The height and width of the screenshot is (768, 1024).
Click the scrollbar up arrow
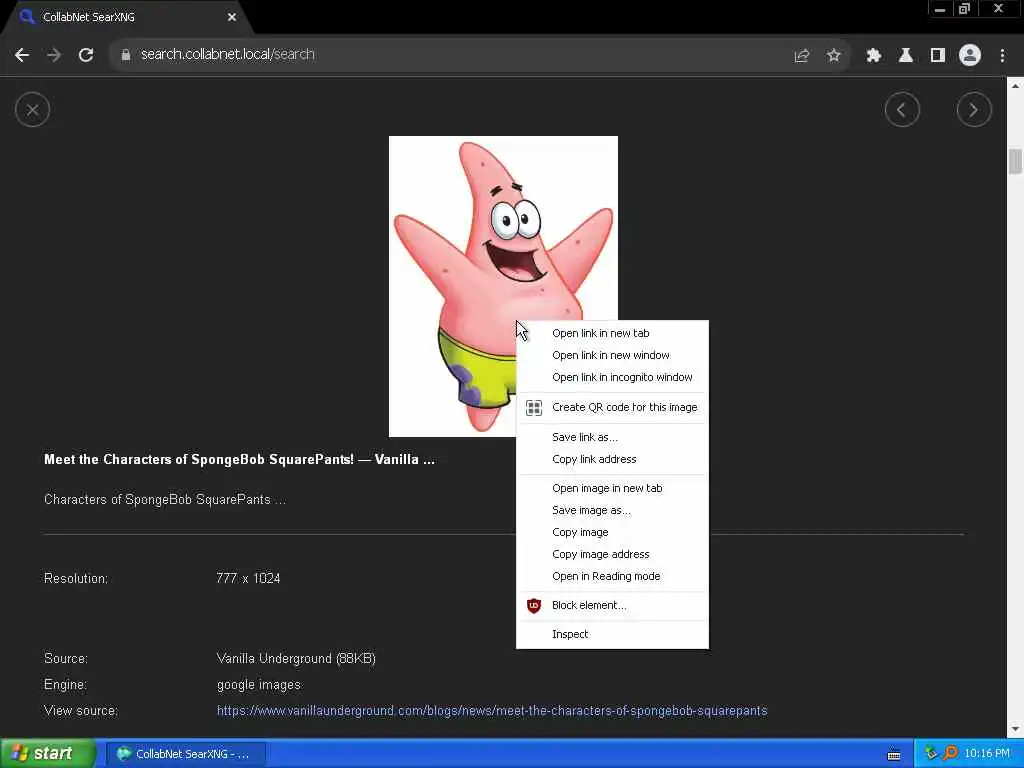(x=1015, y=86)
